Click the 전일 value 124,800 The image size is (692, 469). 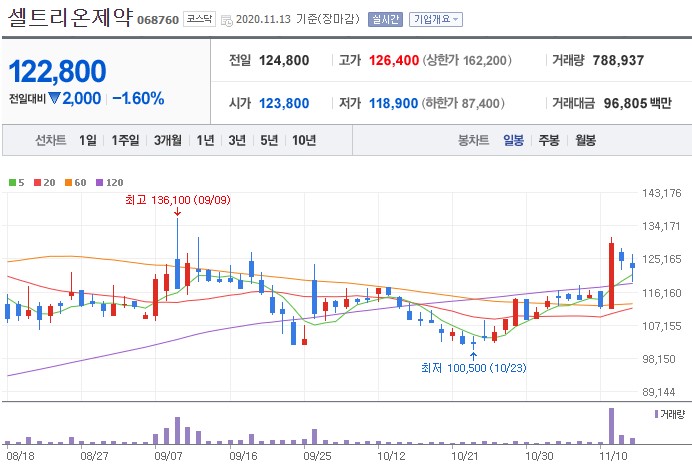(x=284, y=60)
